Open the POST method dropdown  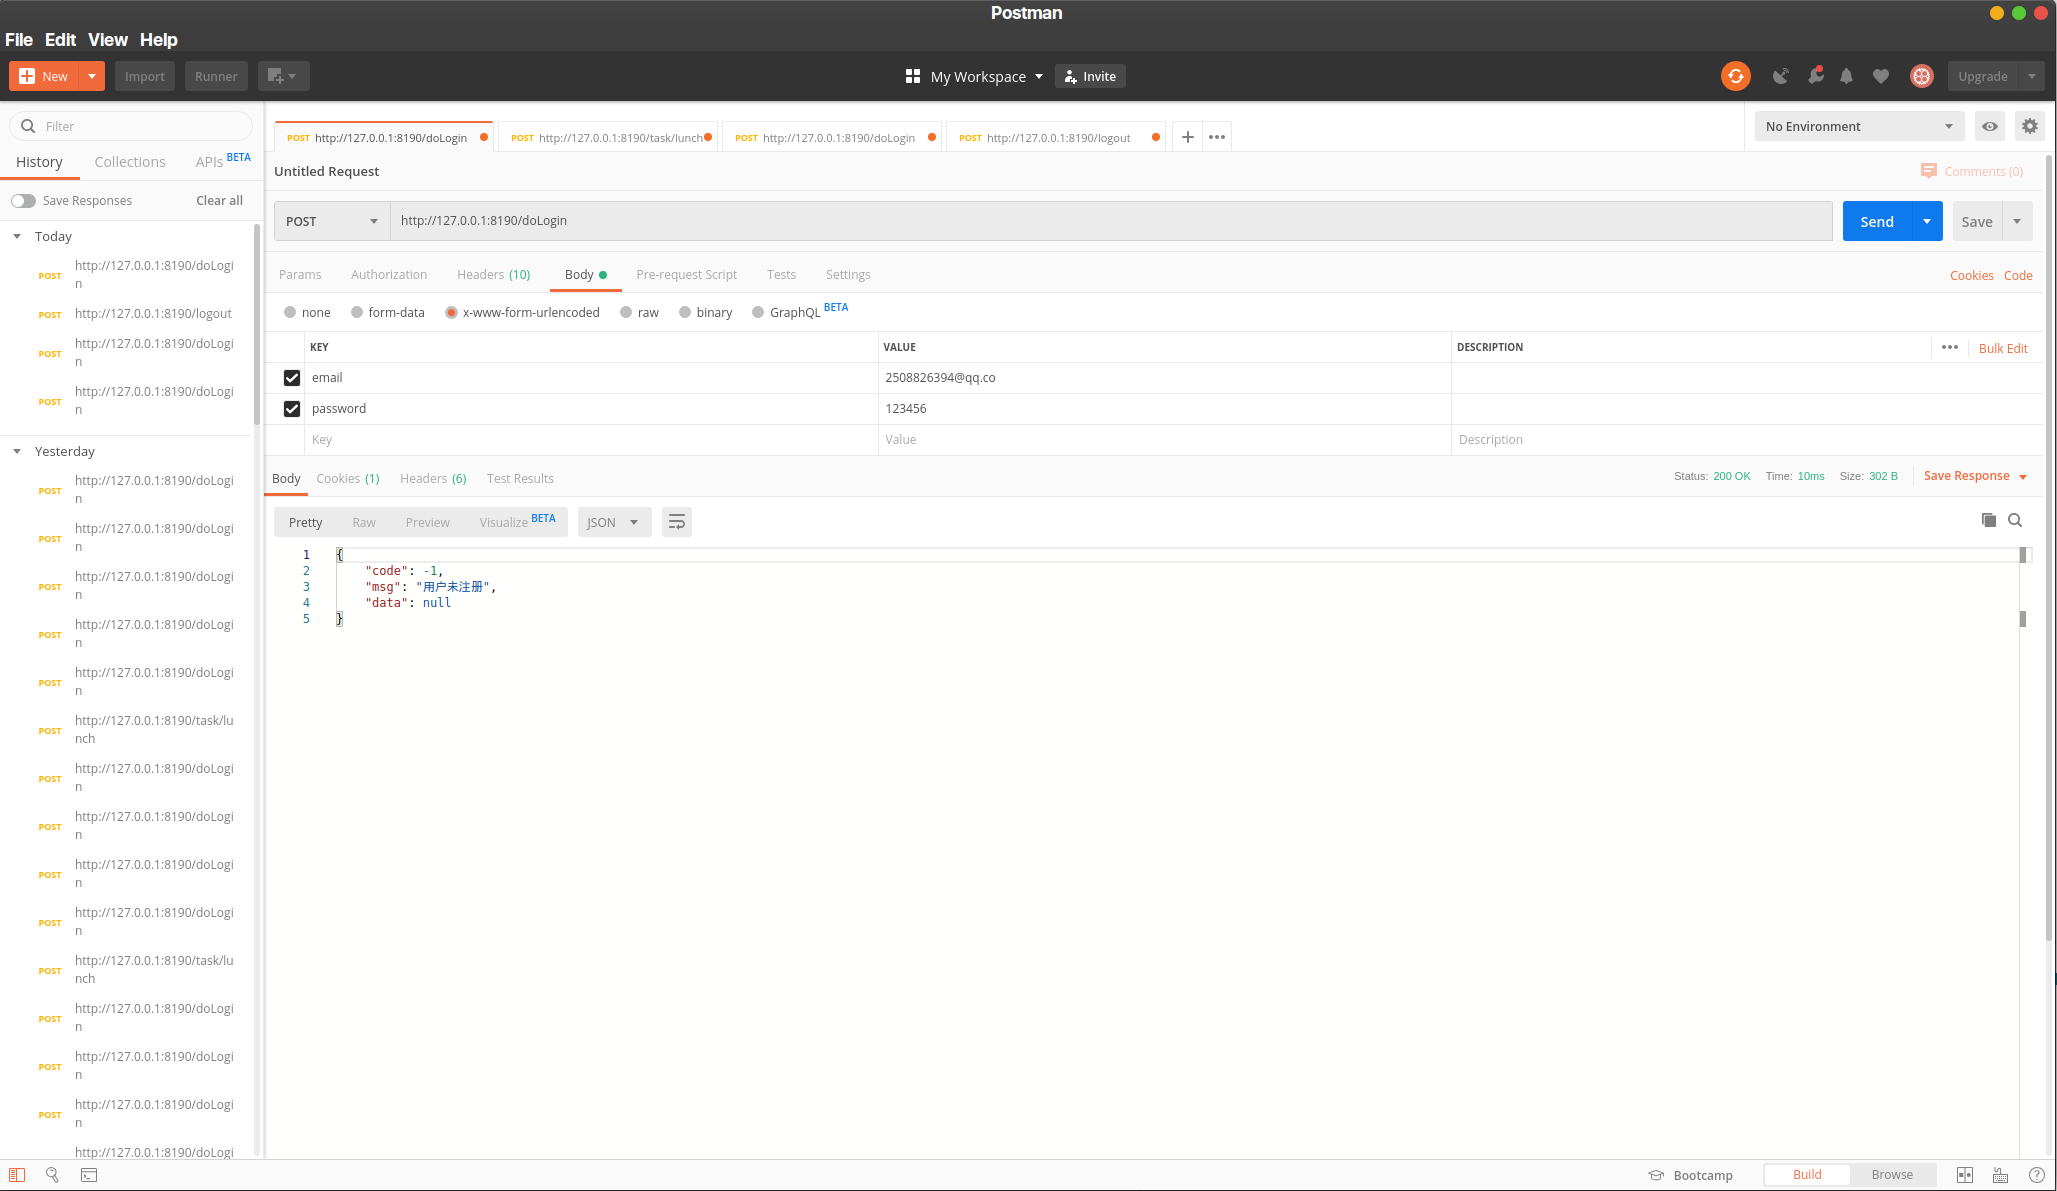click(x=331, y=221)
